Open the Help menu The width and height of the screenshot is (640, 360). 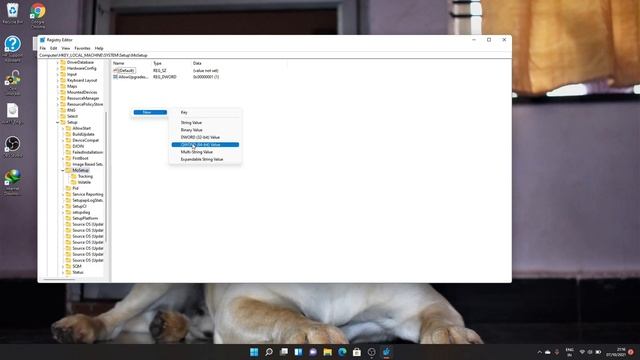click(x=99, y=48)
